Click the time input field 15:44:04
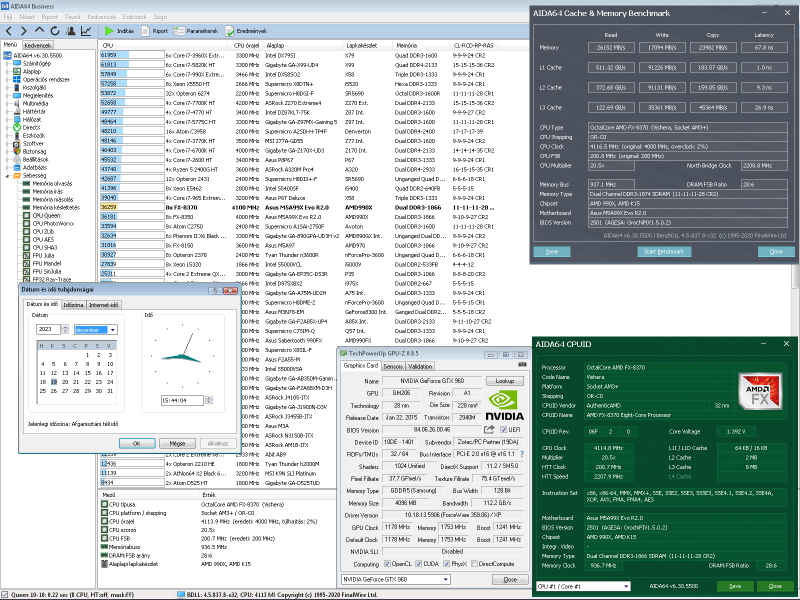The width and height of the screenshot is (800, 600). point(182,401)
